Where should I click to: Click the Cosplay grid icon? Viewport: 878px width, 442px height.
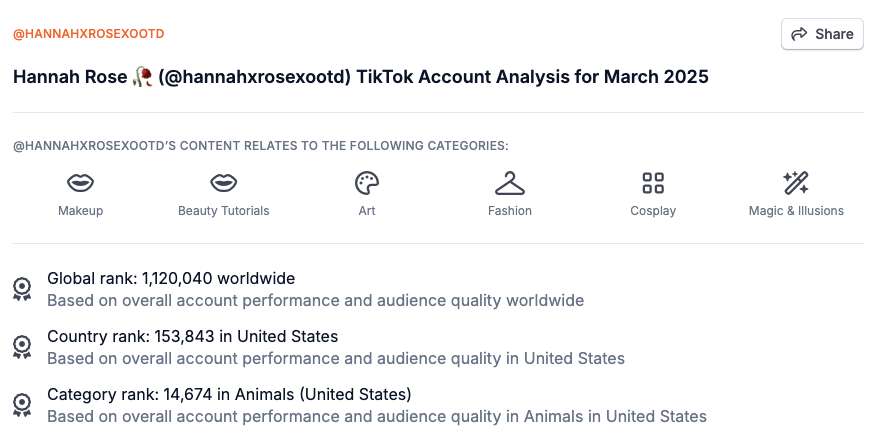point(653,183)
